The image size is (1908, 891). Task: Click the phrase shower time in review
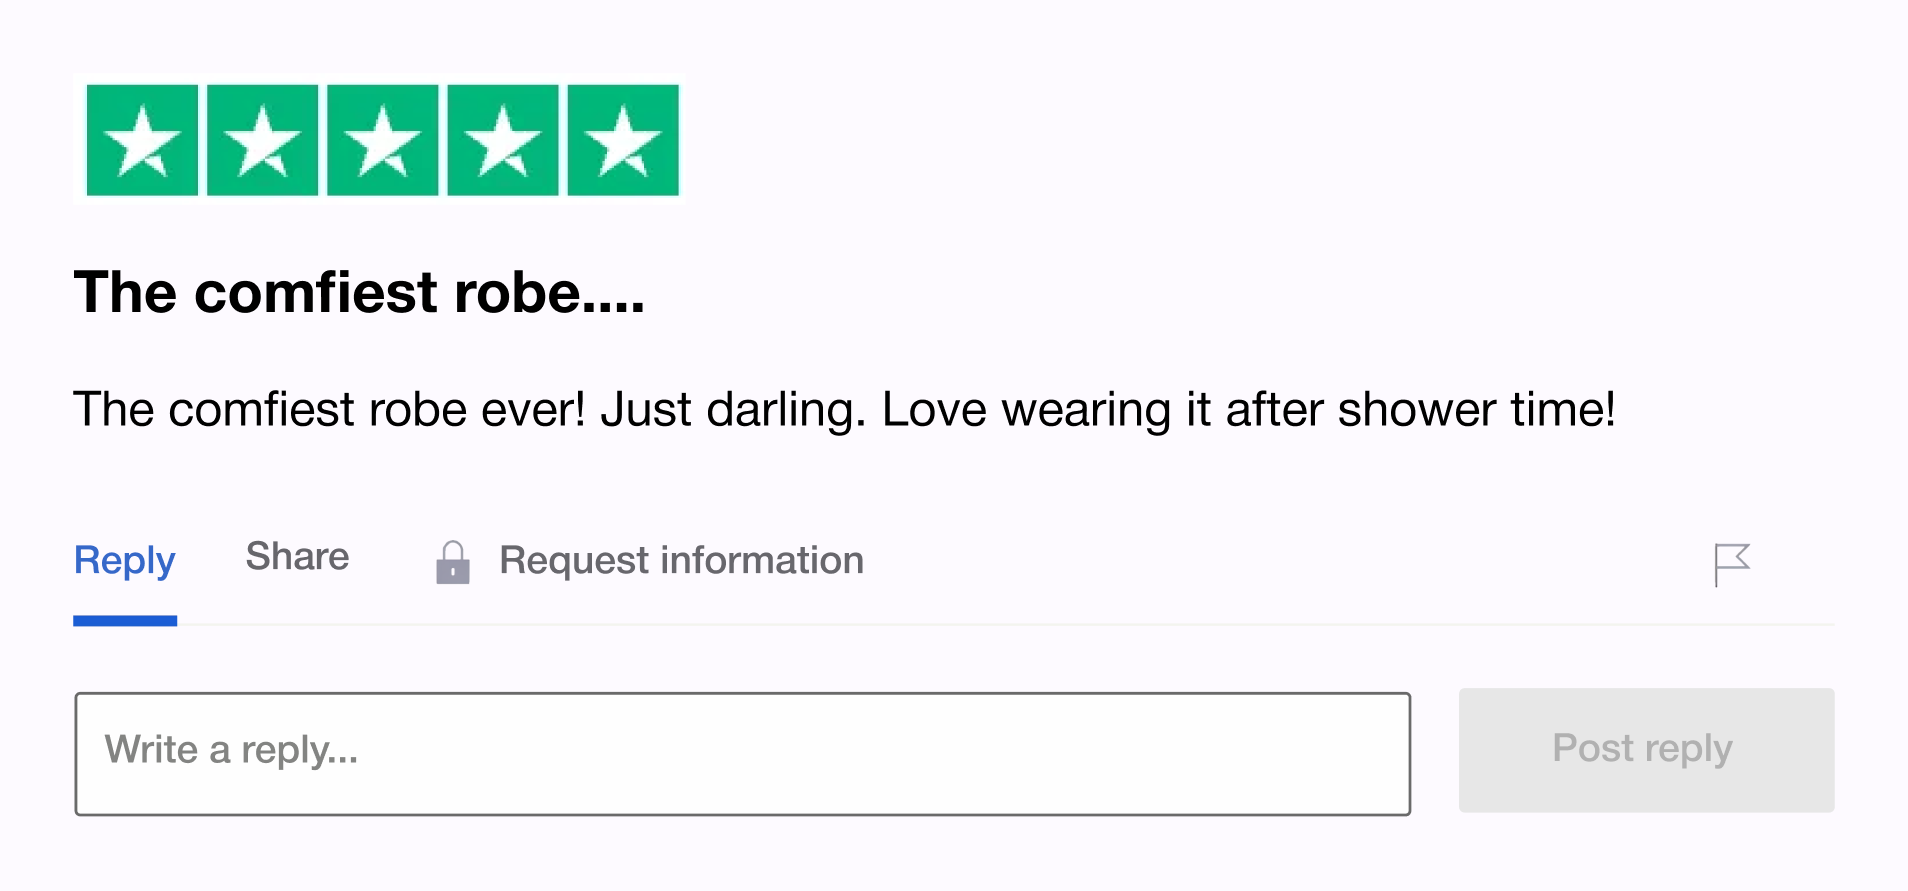tap(1476, 410)
